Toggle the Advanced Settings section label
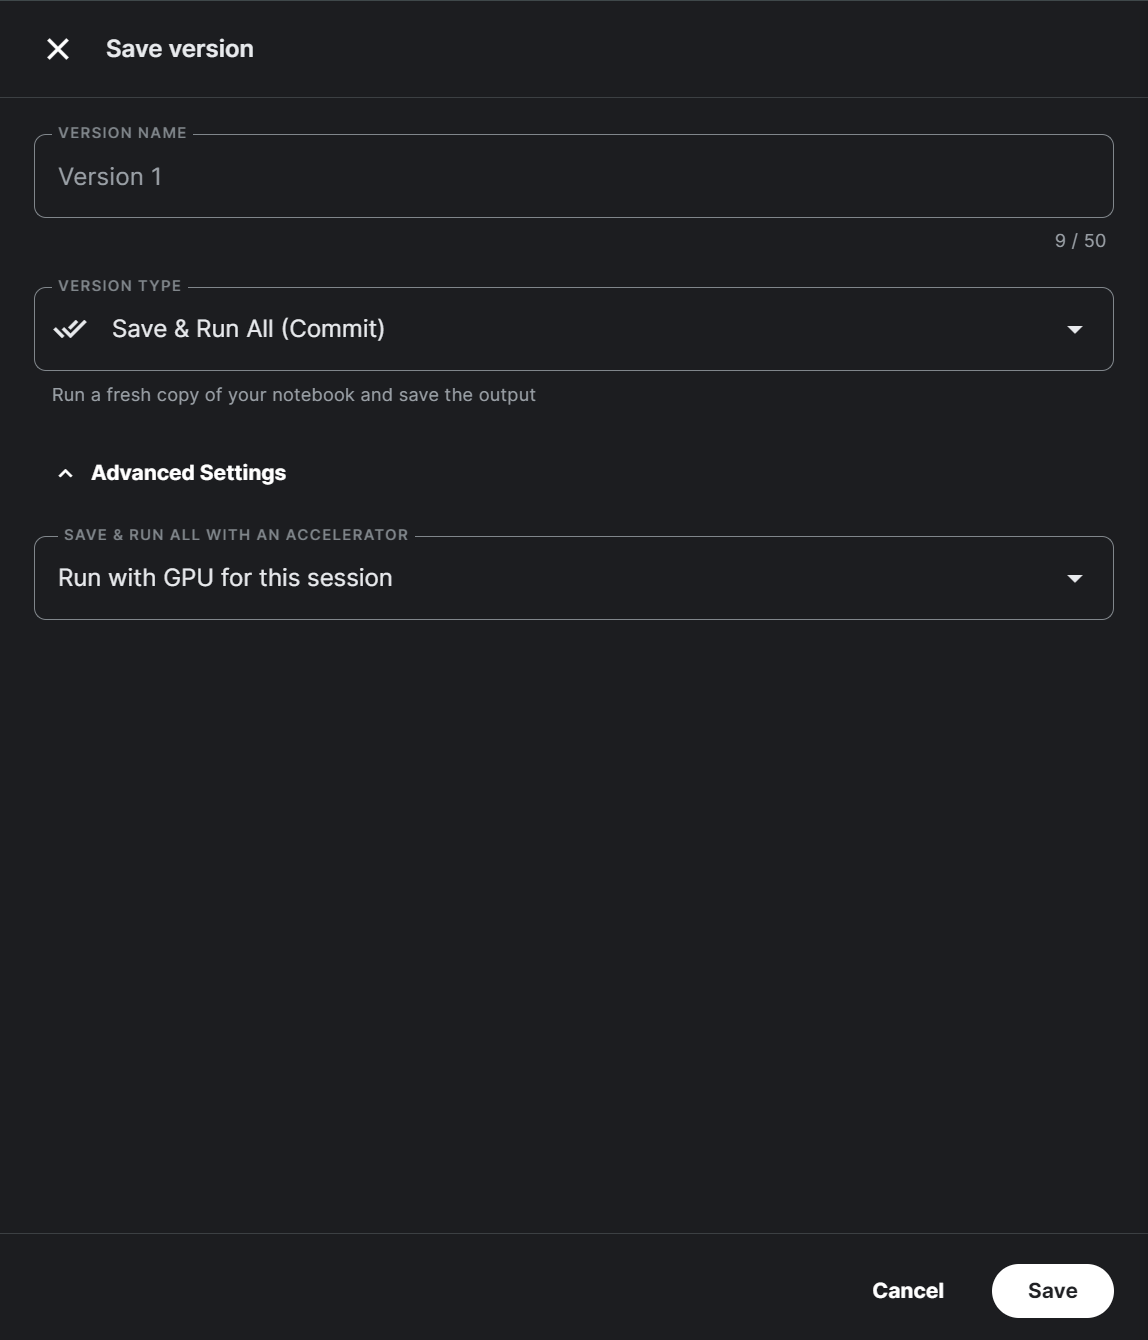Image resolution: width=1148 pixels, height=1340 pixels. point(188,473)
